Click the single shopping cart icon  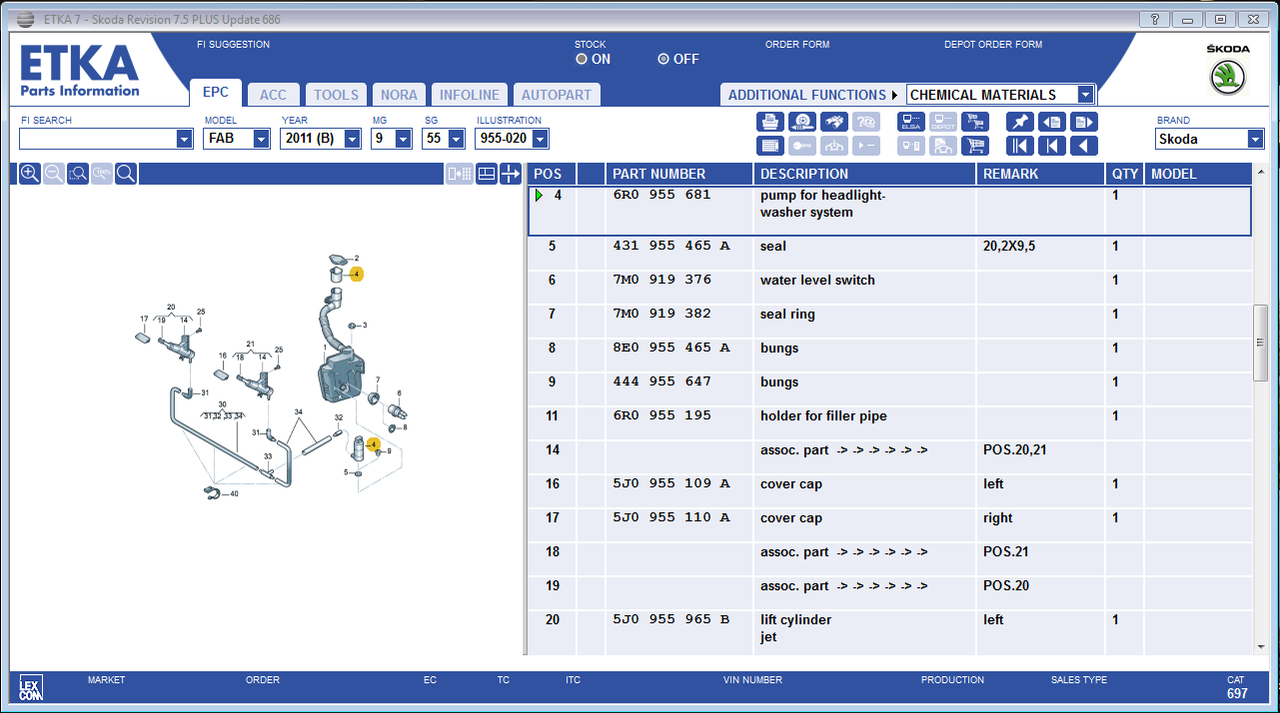pos(974,146)
